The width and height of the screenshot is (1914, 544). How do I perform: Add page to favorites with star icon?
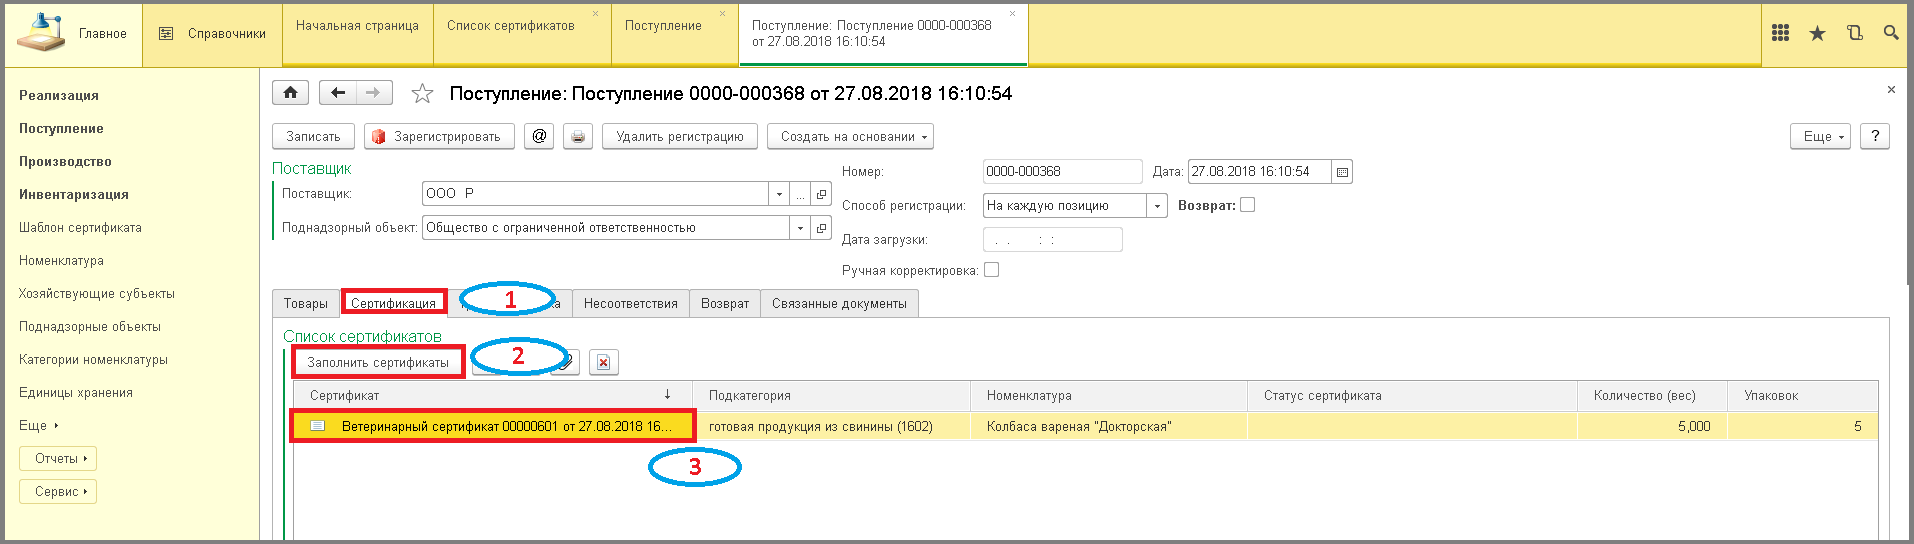click(423, 94)
